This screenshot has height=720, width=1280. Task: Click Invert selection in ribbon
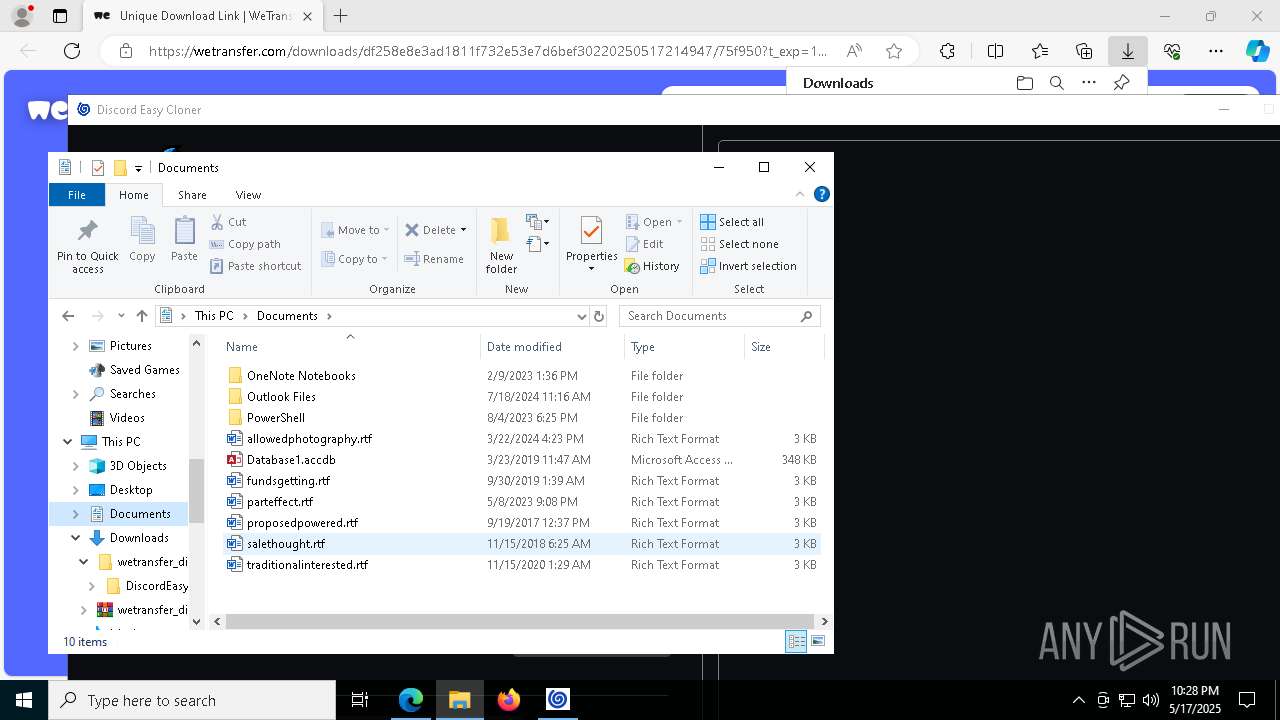click(x=748, y=266)
